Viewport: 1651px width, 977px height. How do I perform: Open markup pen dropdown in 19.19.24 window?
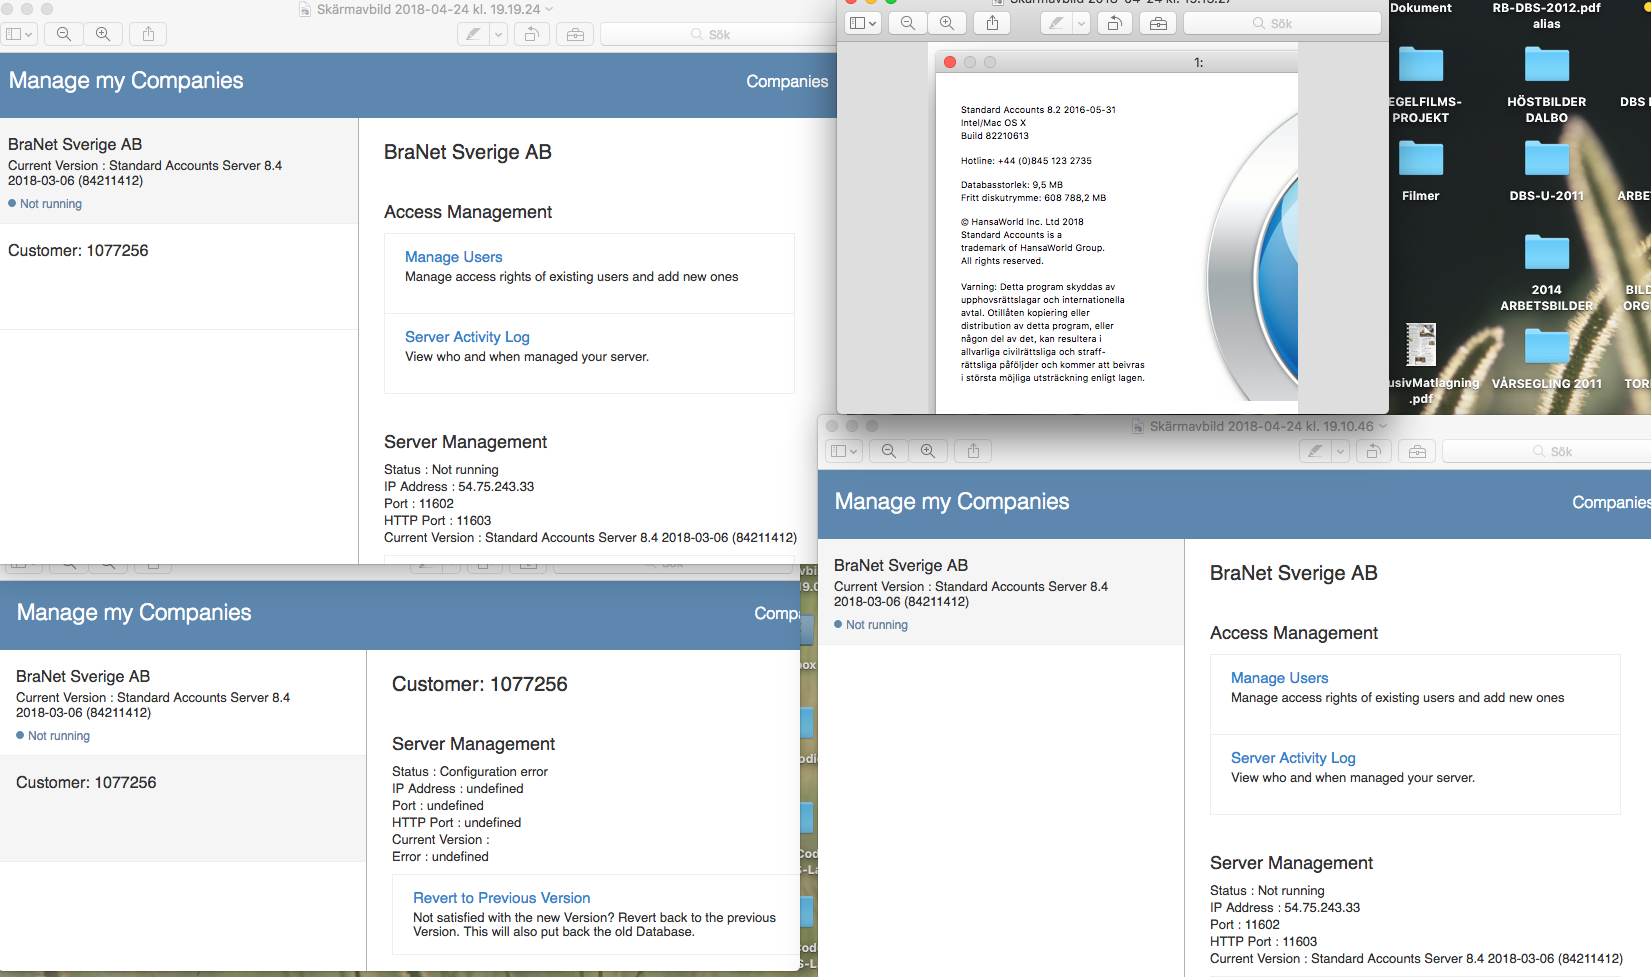pyautogui.click(x=498, y=34)
